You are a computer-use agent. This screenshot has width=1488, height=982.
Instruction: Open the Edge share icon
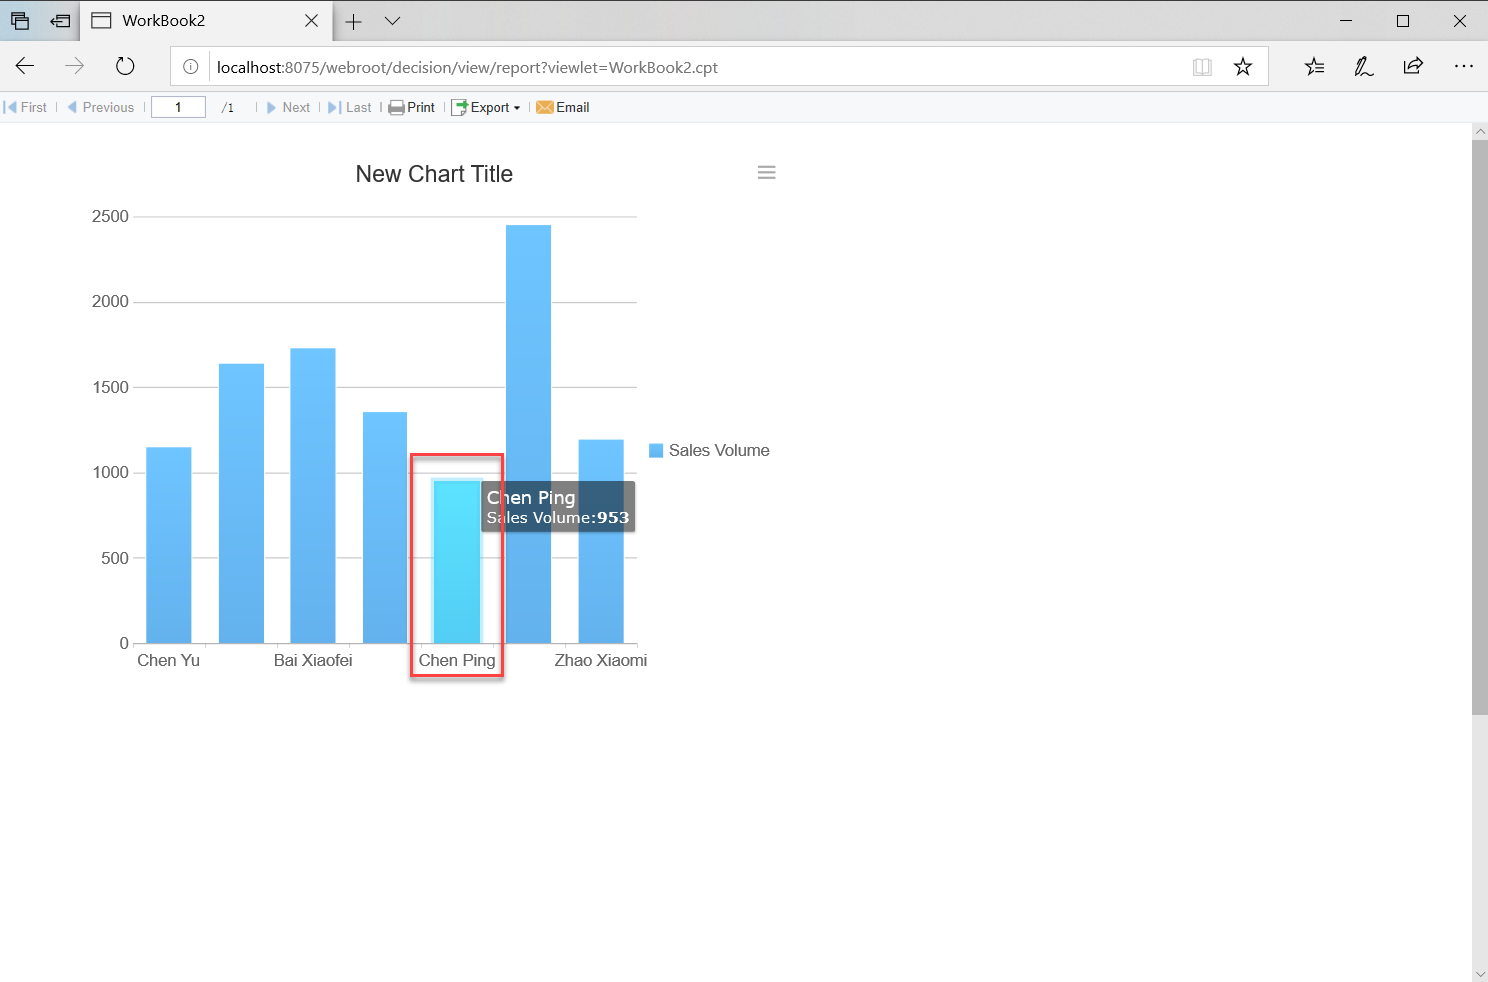point(1413,66)
